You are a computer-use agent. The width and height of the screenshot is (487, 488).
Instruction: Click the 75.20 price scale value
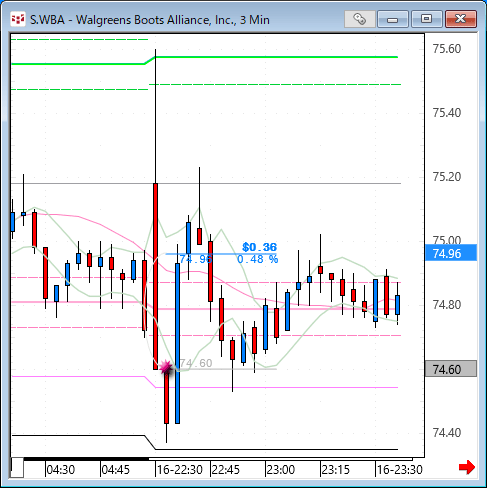447,177
